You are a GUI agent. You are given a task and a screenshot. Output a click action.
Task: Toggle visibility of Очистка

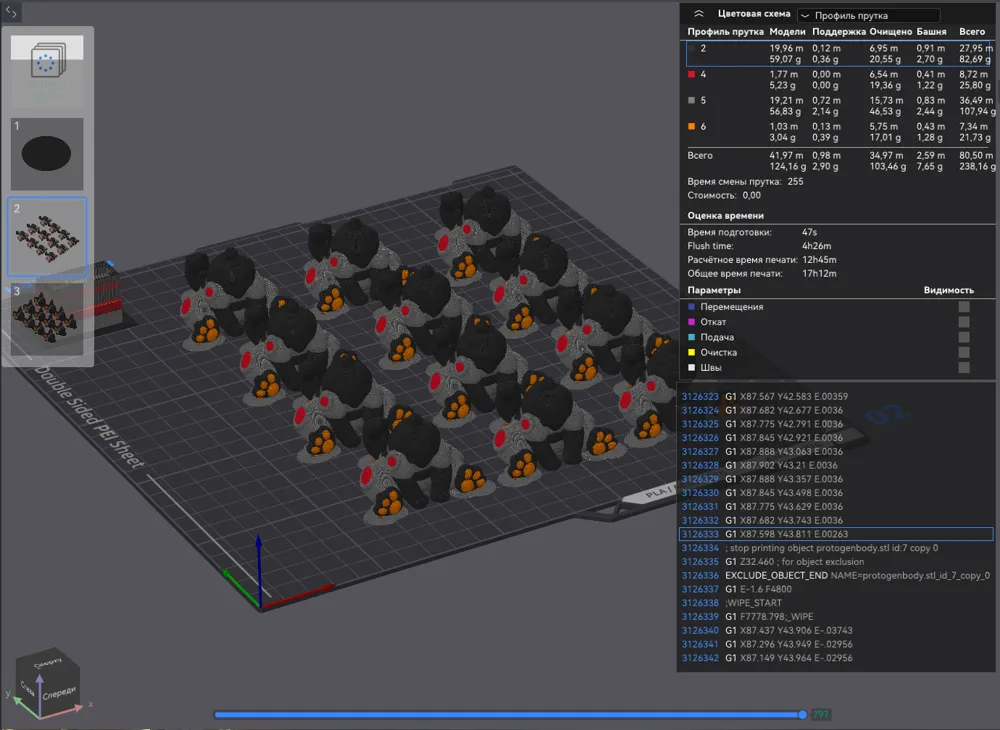coord(964,353)
